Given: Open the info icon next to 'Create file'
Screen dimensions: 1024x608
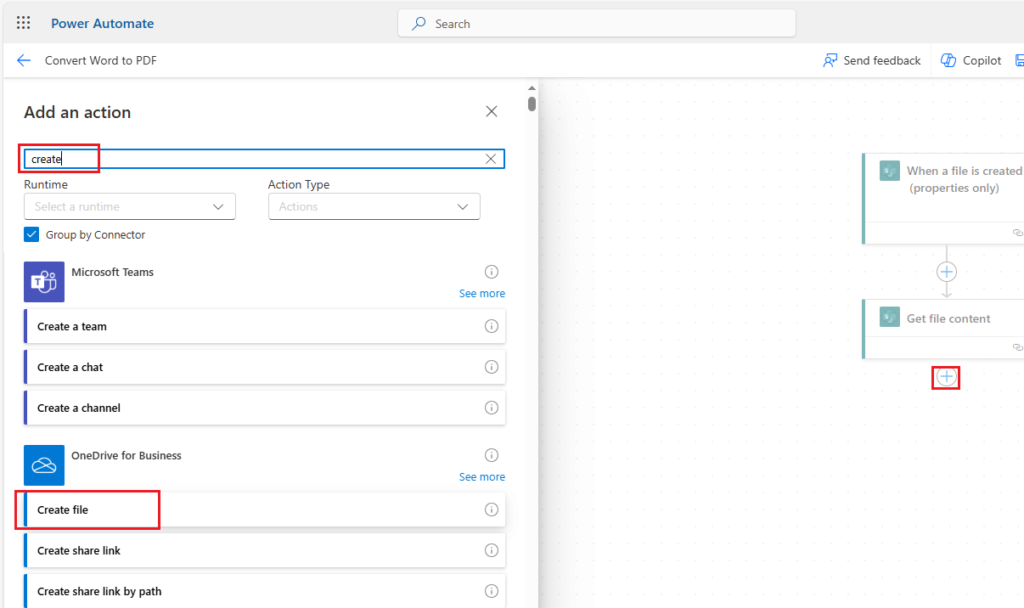Looking at the screenshot, I should tap(491, 509).
